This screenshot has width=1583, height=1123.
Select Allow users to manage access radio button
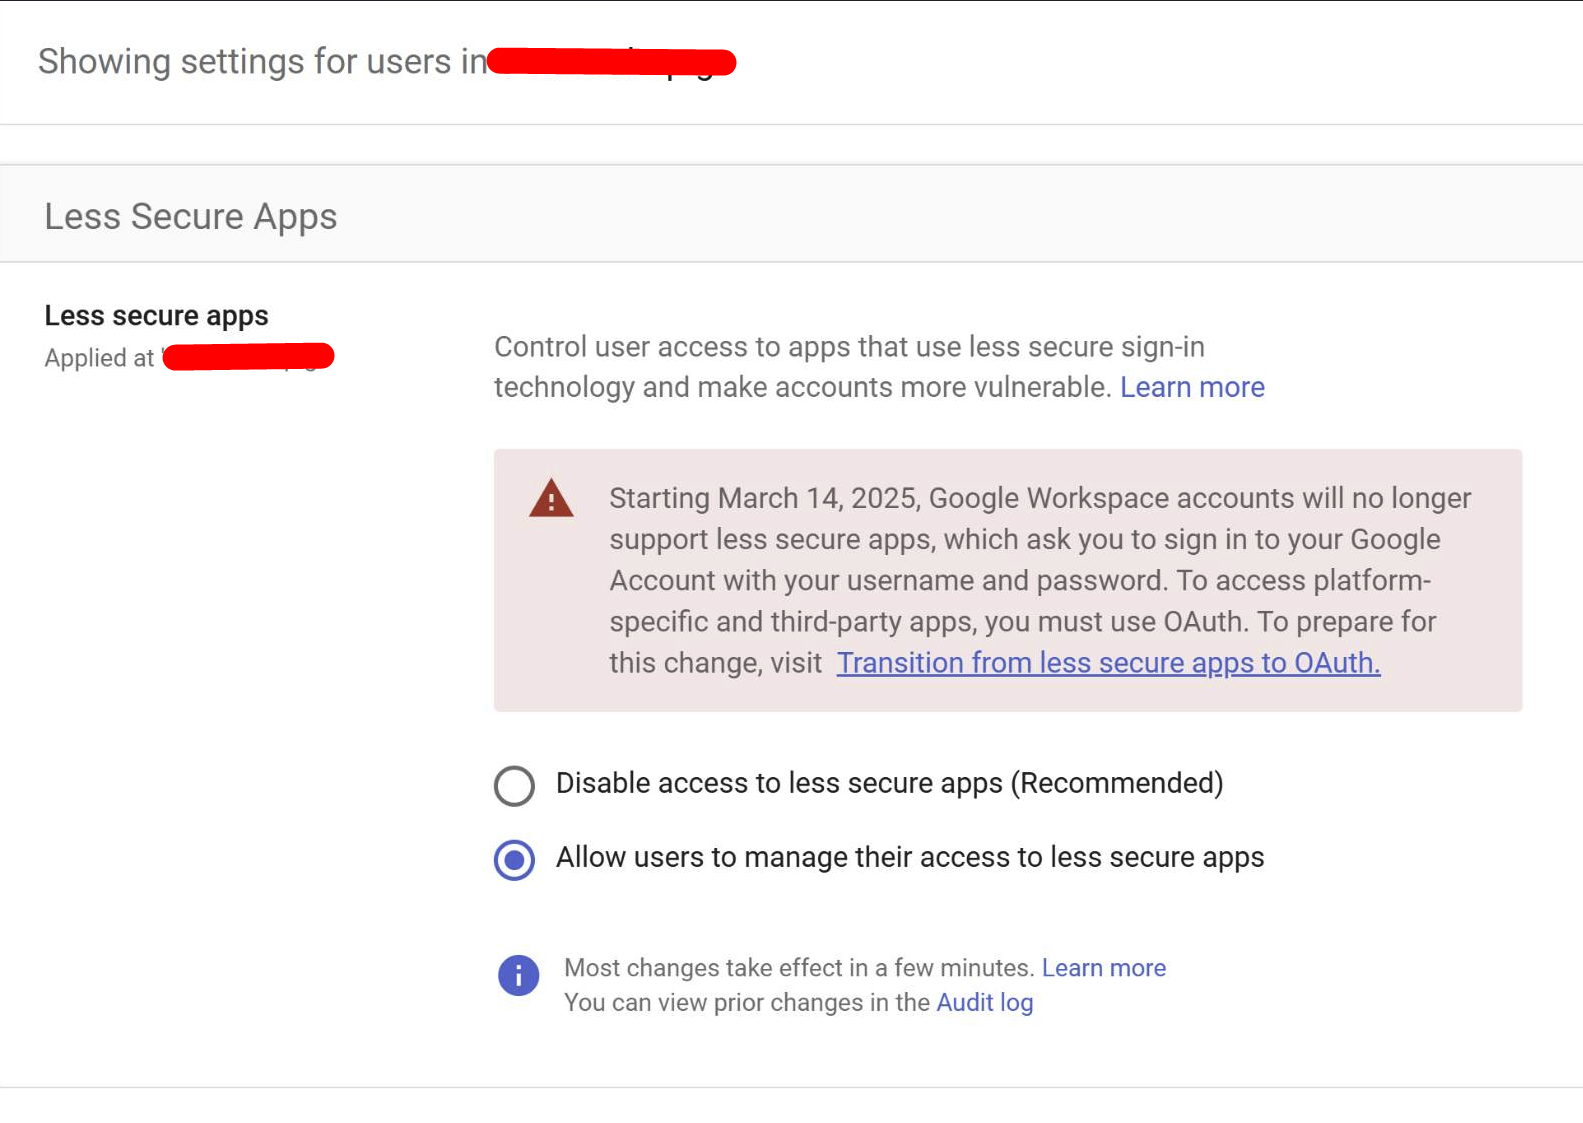(514, 859)
